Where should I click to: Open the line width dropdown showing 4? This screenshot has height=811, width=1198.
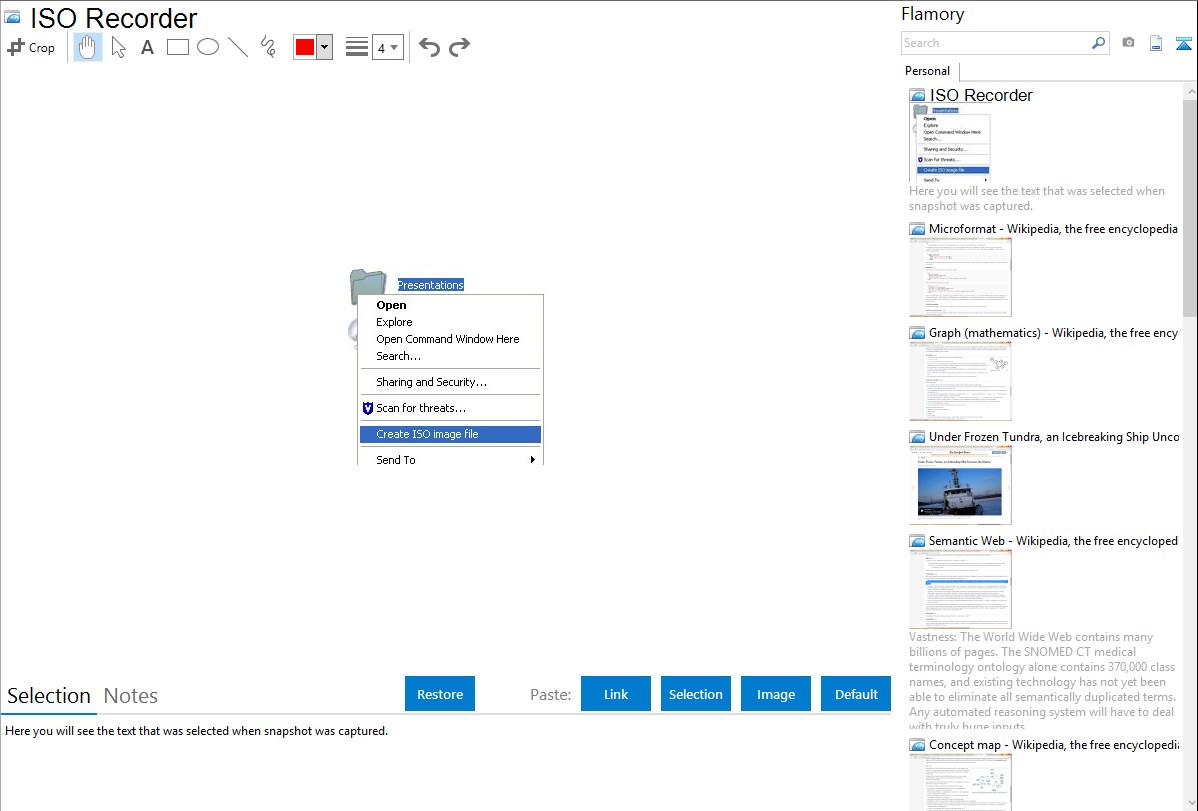(x=387, y=47)
